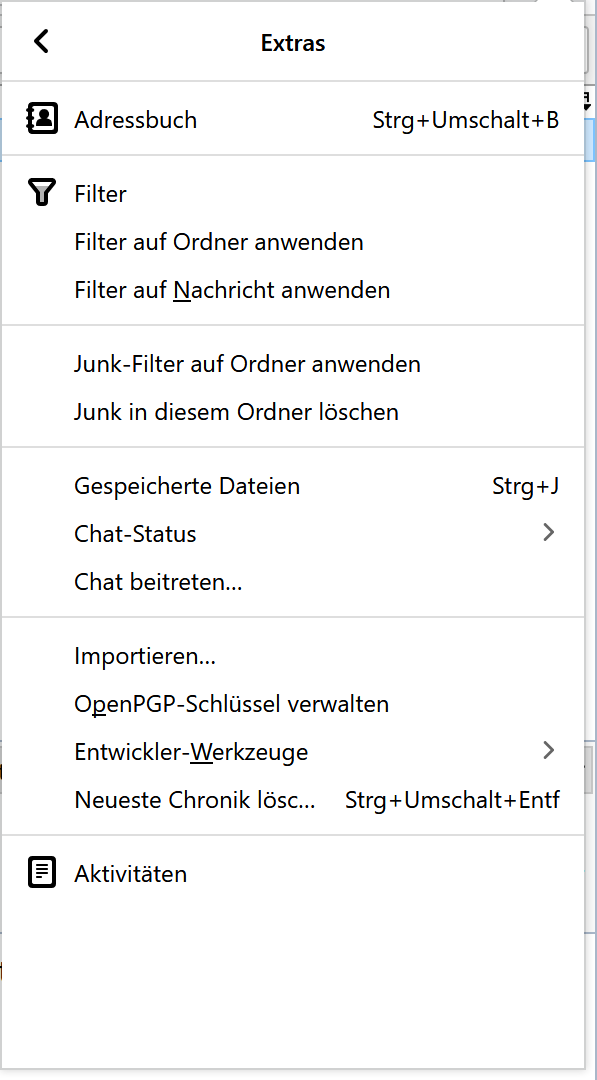Click the Filter funnel icon
The width and height of the screenshot is (597, 1080).
(x=41, y=193)
